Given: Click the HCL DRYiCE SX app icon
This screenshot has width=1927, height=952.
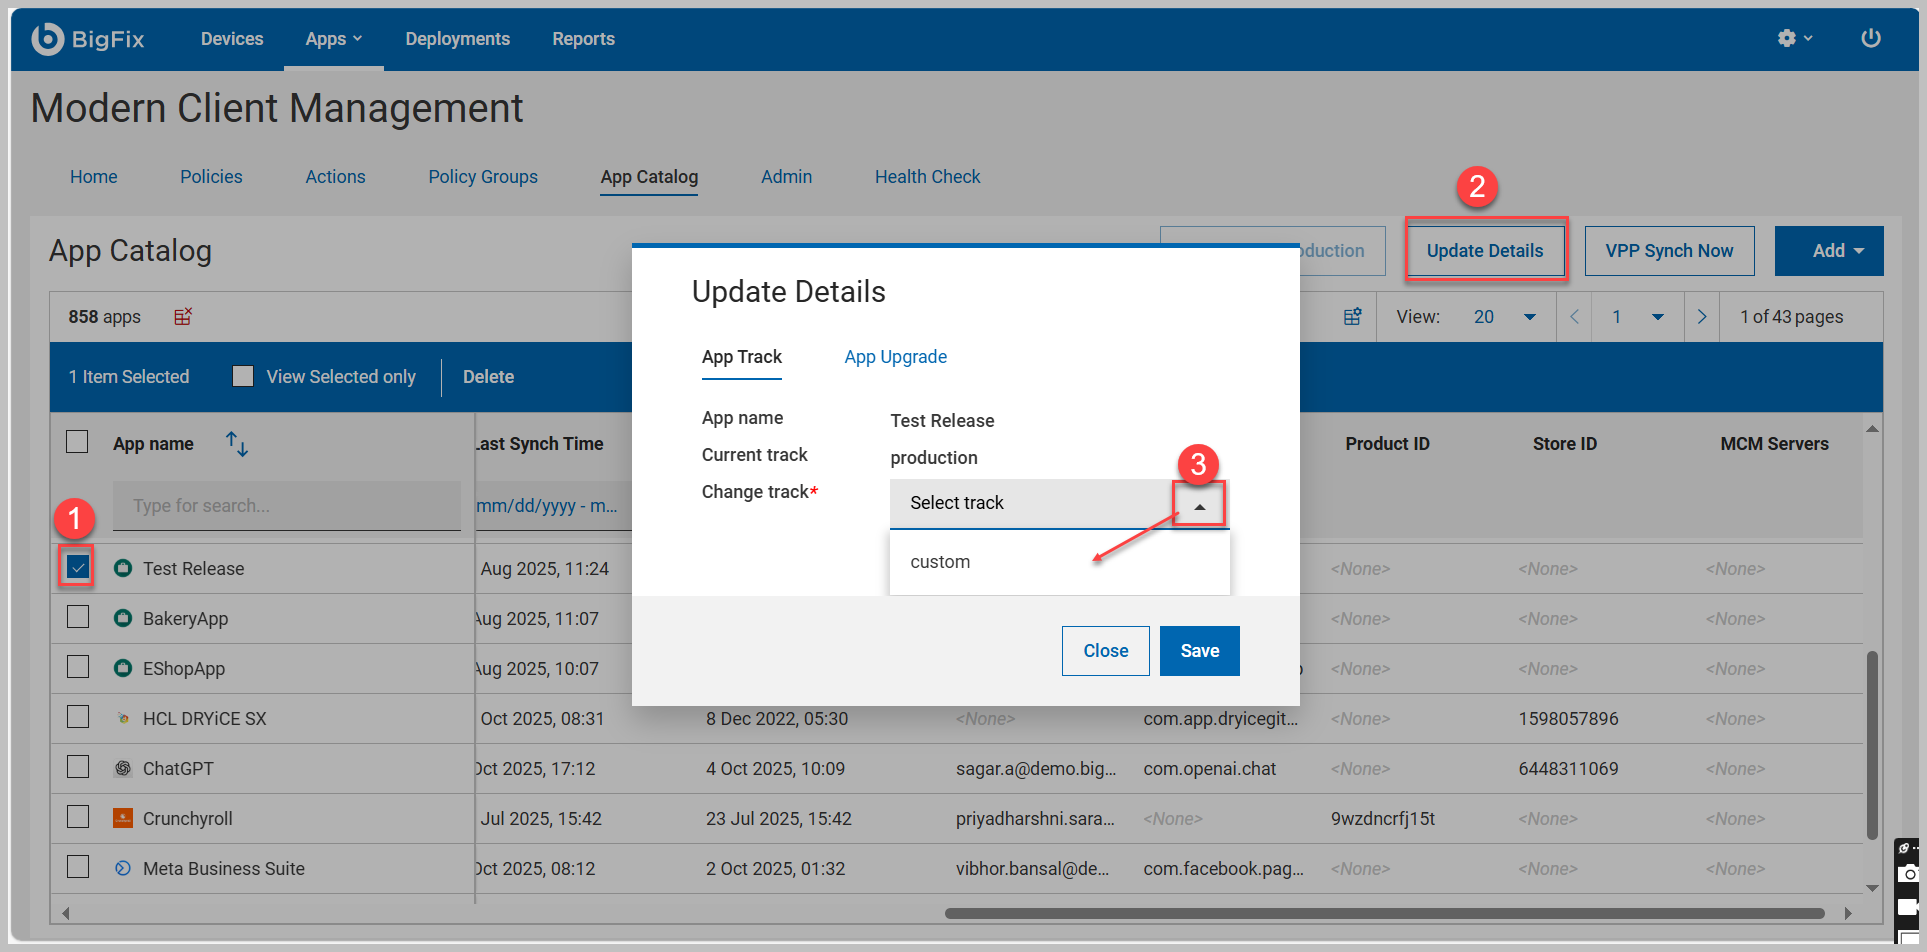Looking at the screenshot, I should pyautogui.click(x=123, y=718).
